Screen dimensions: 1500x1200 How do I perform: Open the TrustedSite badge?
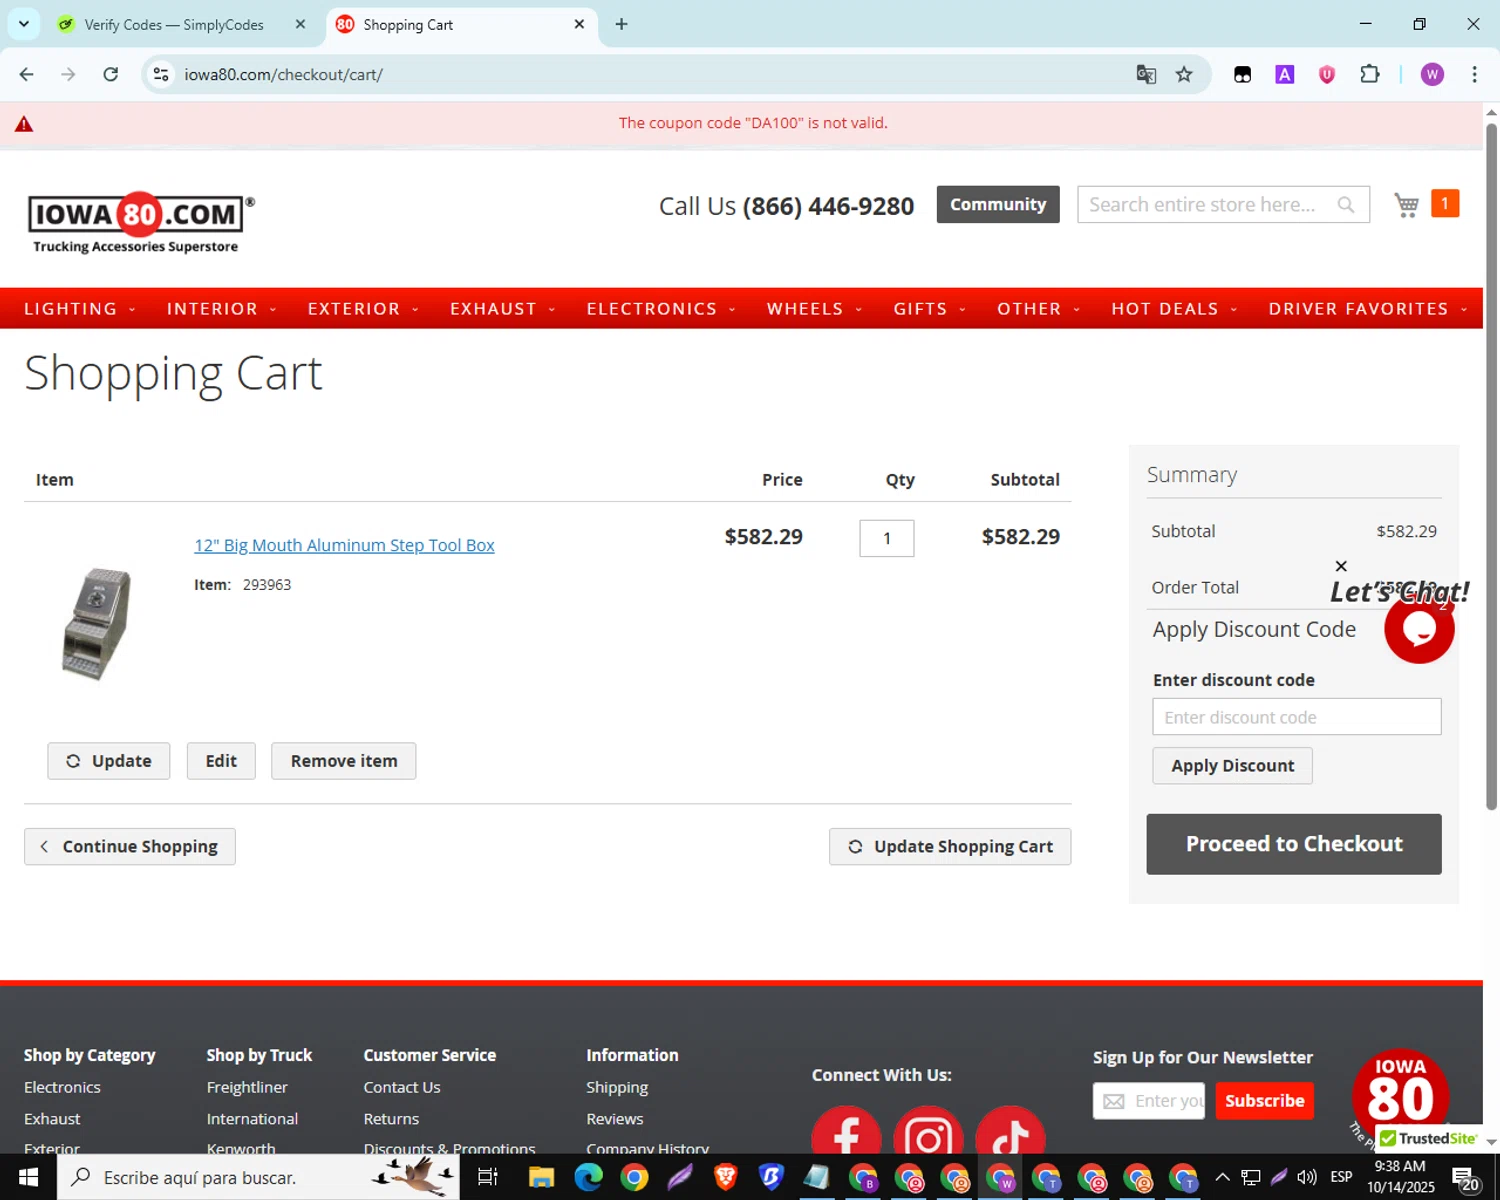pyautogui.click(x=1428, y=1138)
